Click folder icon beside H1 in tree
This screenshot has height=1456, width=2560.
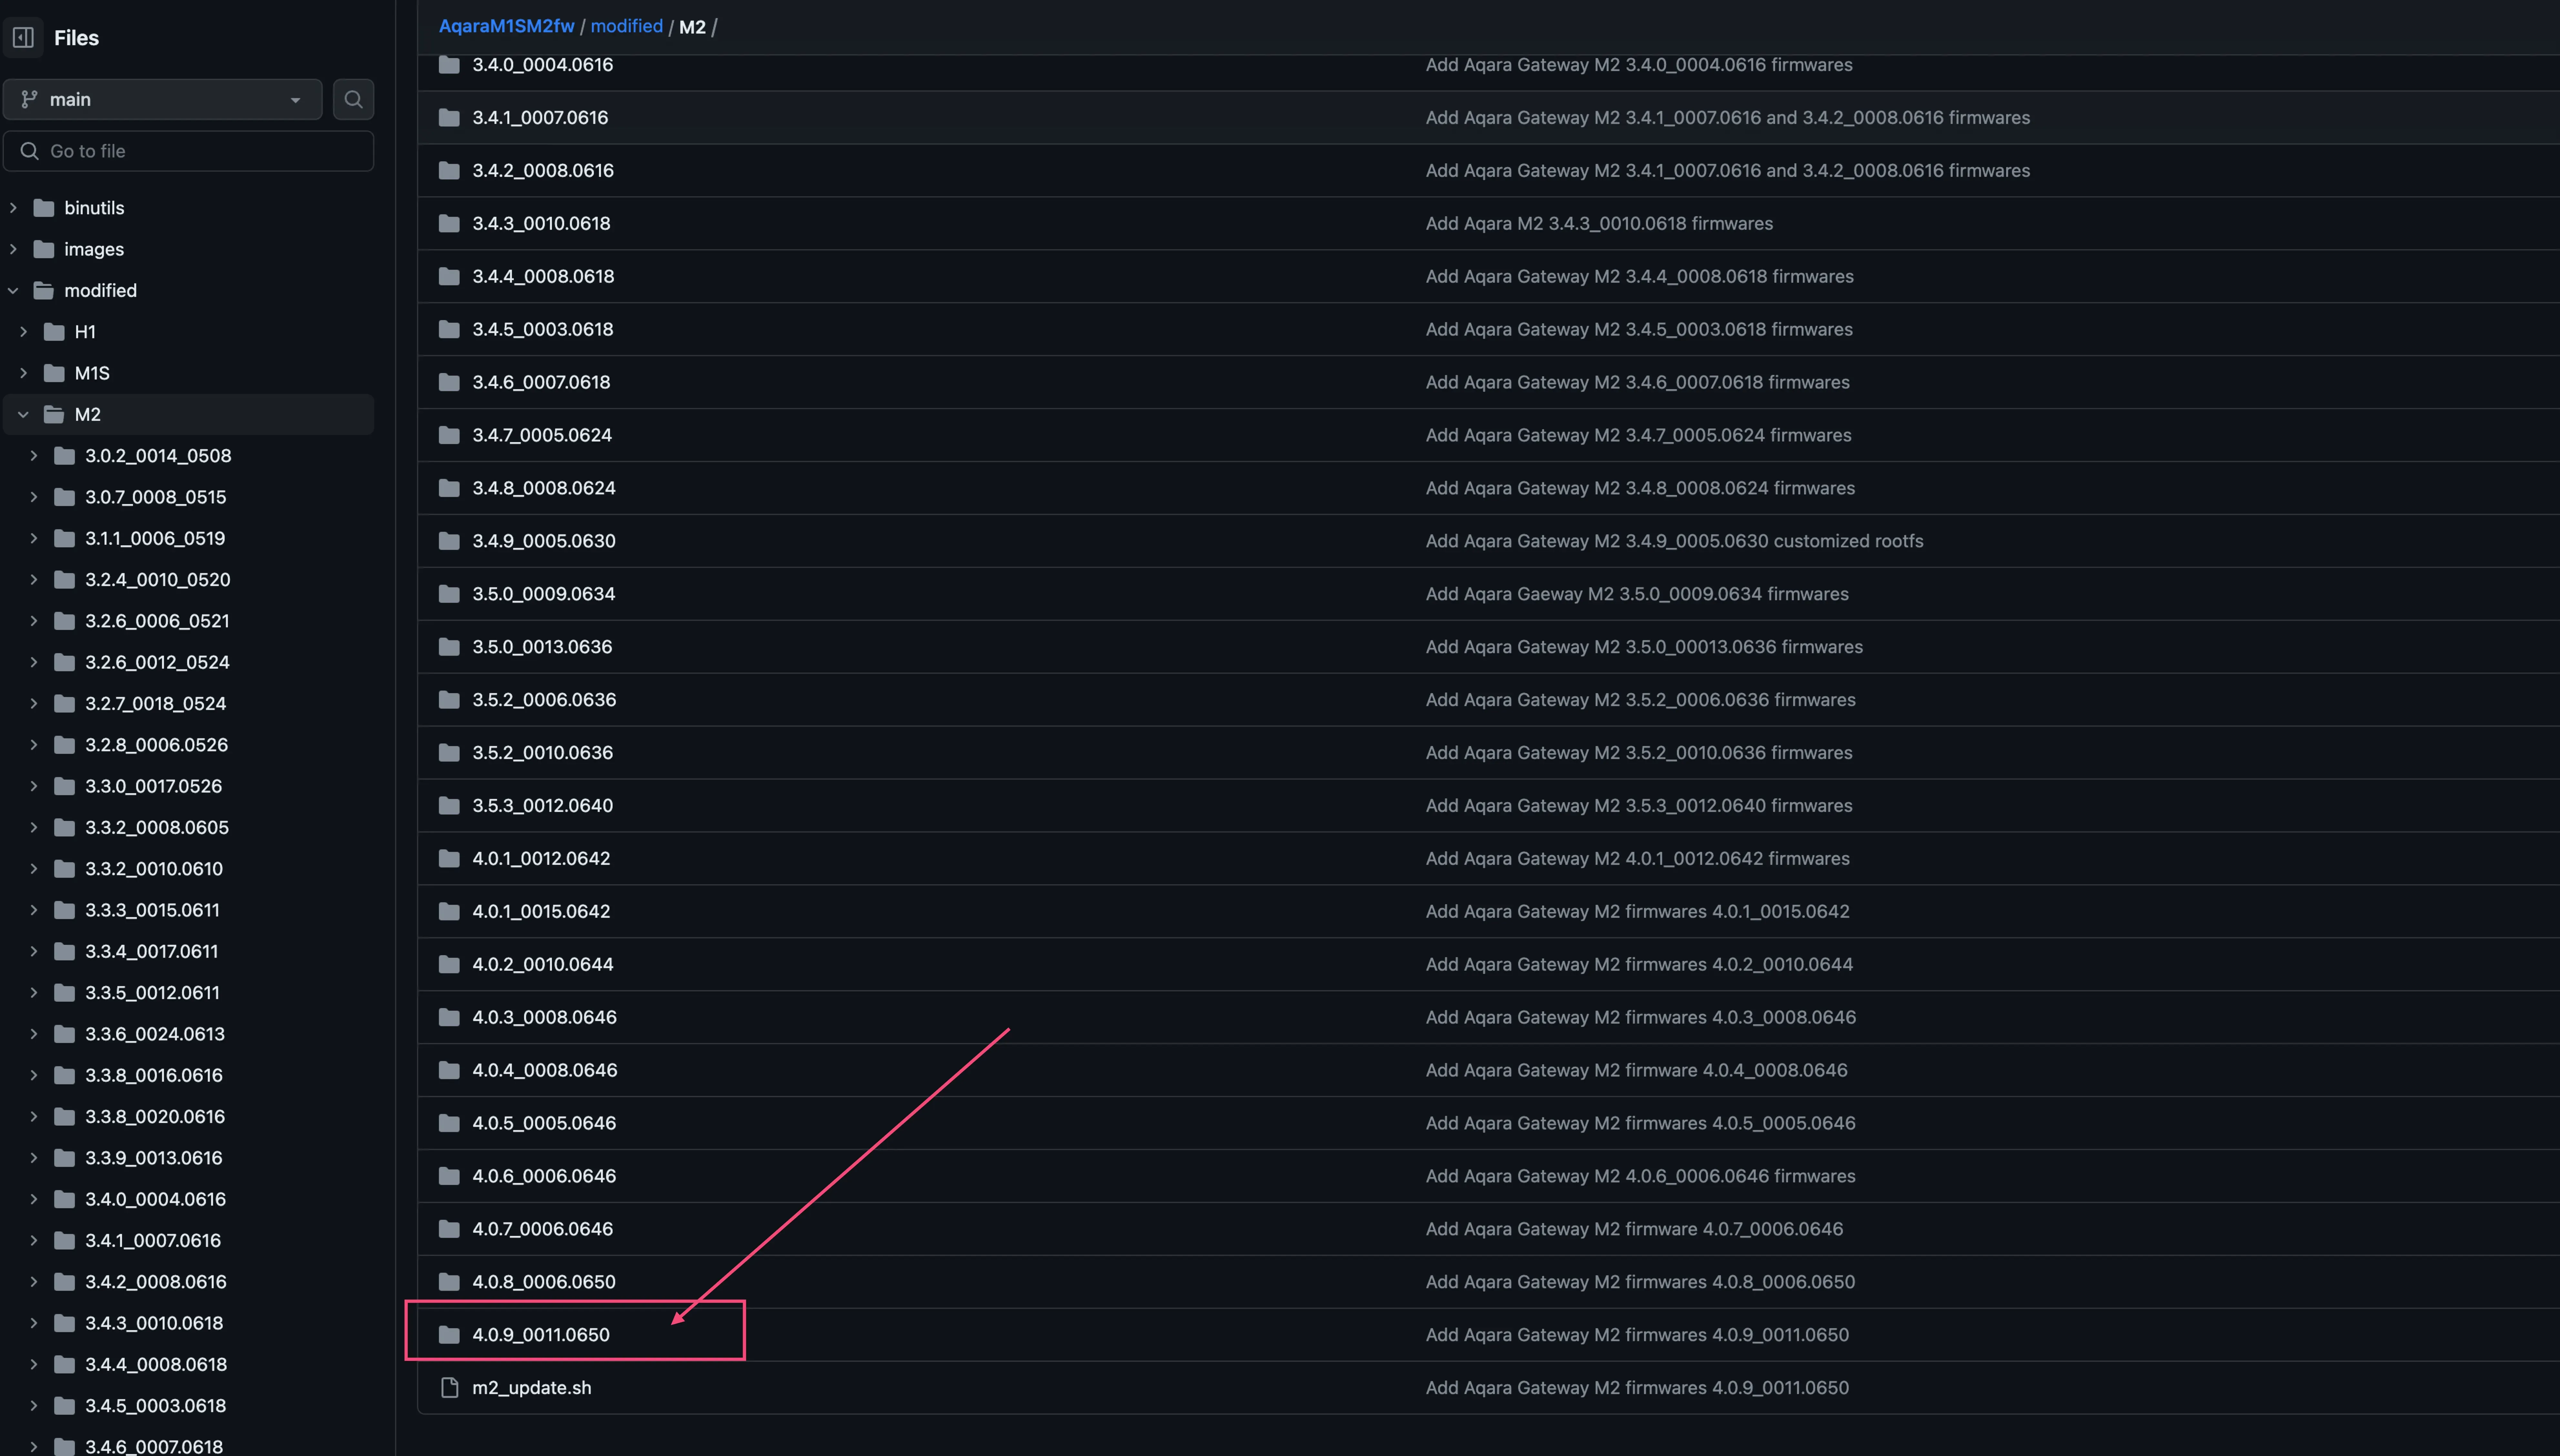tap(54, 332)
